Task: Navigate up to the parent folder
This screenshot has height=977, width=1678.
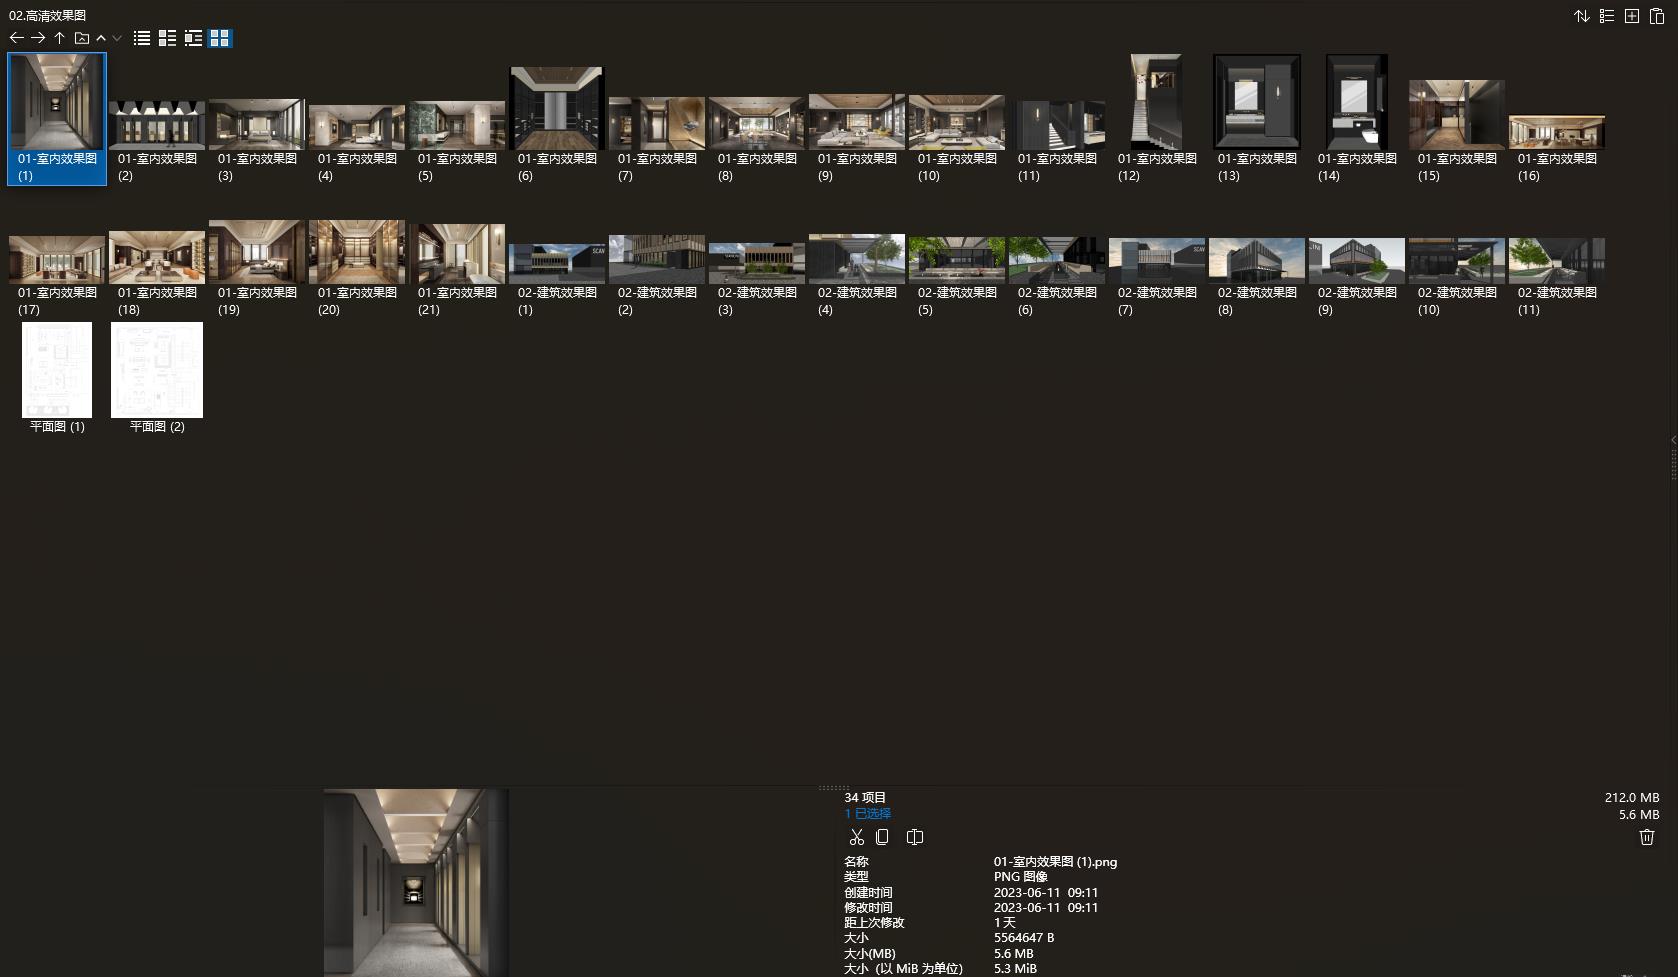Action: pyautogui.click(x=59, y=38)
